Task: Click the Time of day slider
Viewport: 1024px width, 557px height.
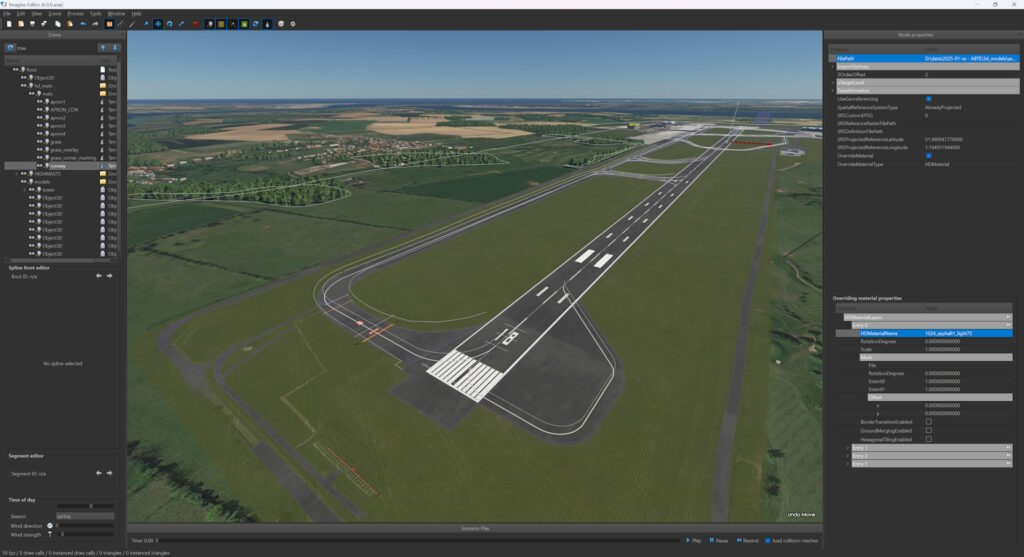Action: 85,506
